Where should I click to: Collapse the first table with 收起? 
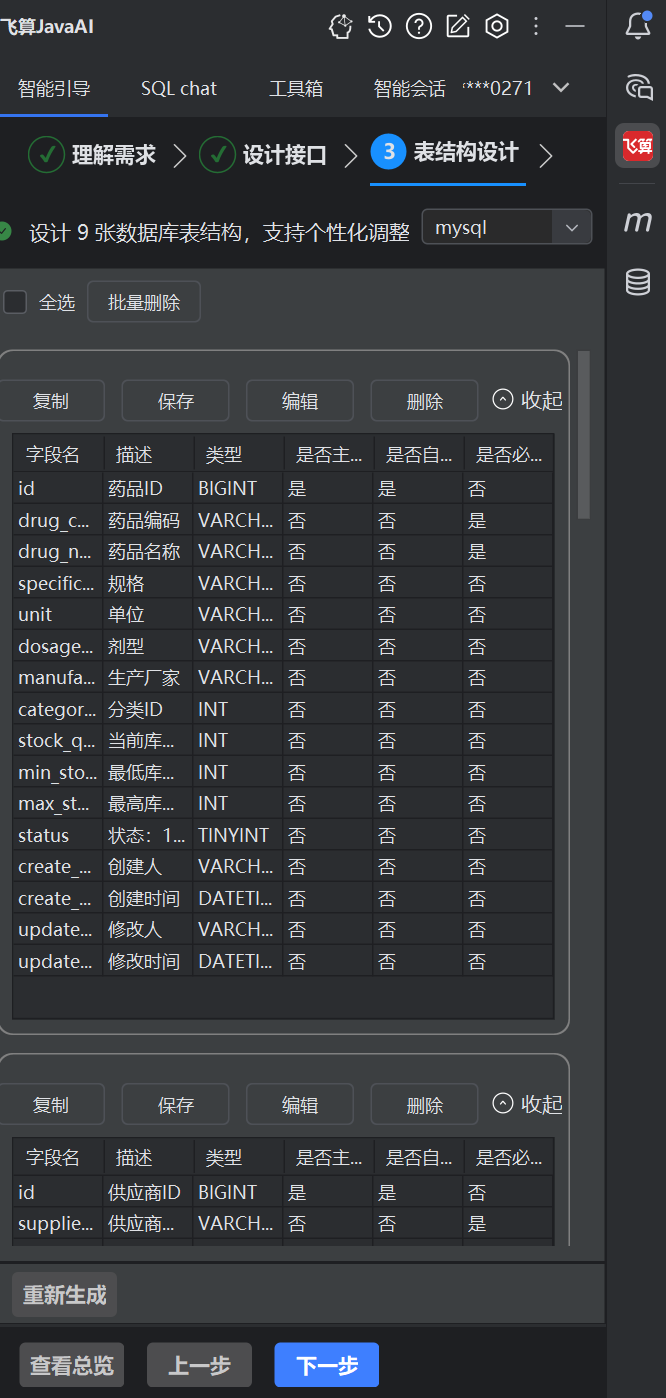(528, 400)
